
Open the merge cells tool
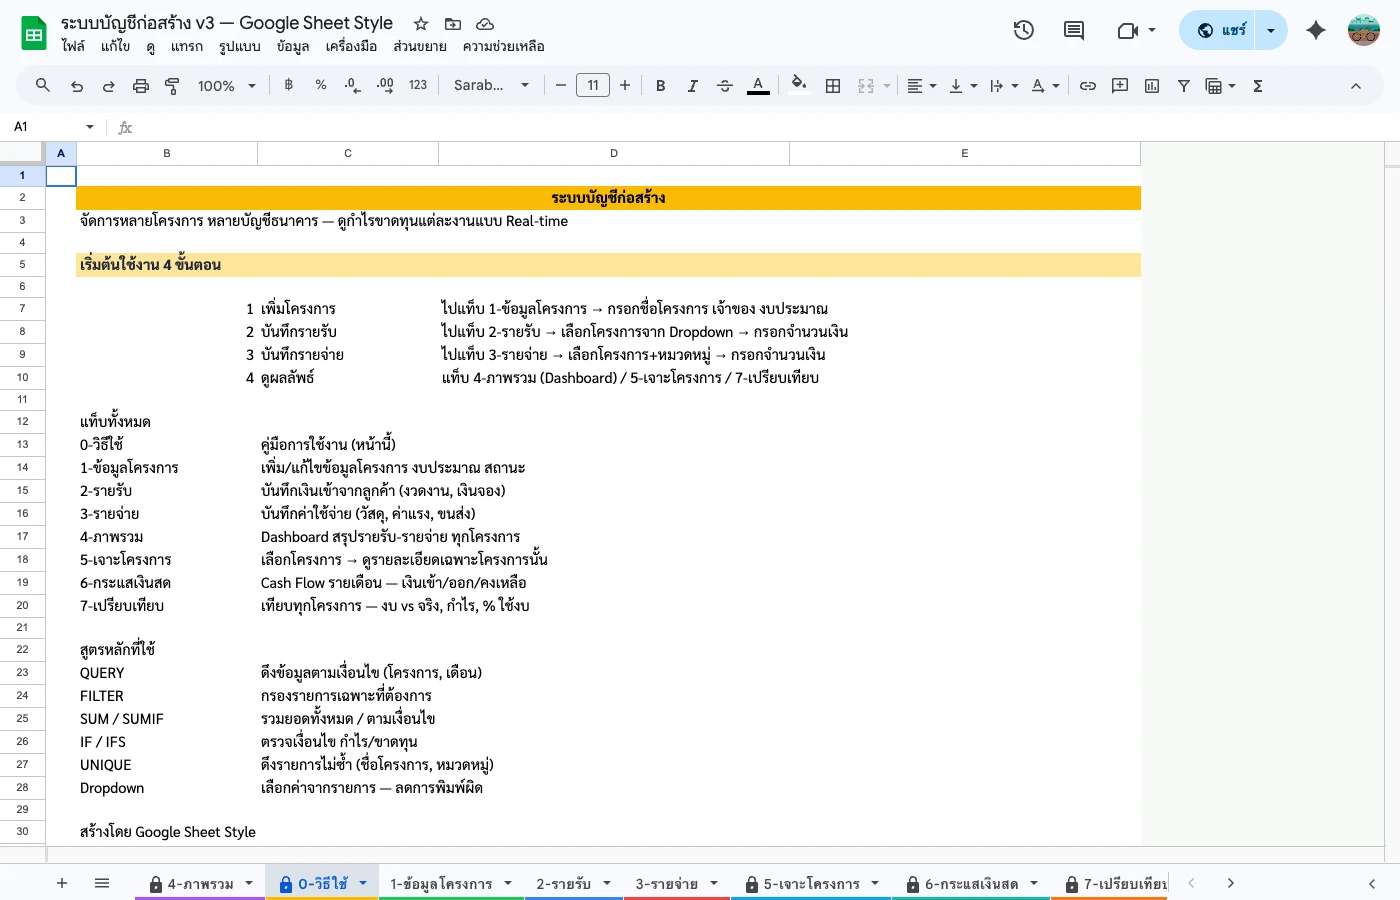coord(865,85)
